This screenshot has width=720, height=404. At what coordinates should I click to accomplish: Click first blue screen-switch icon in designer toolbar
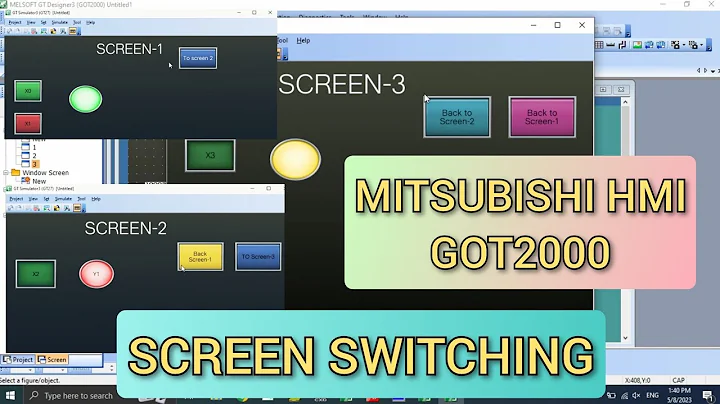pyautogui.click(x=649, y=45)
